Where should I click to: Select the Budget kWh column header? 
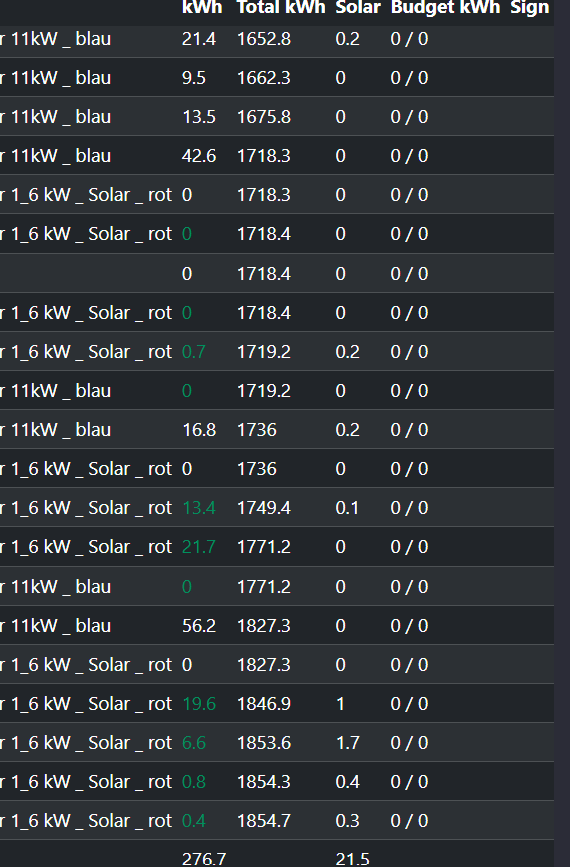click(445, 7)
